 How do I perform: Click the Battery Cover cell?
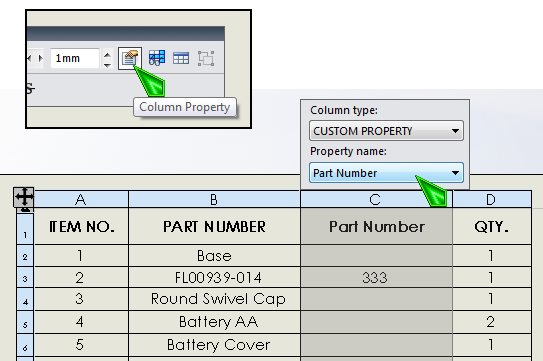[x=214, y=345]
